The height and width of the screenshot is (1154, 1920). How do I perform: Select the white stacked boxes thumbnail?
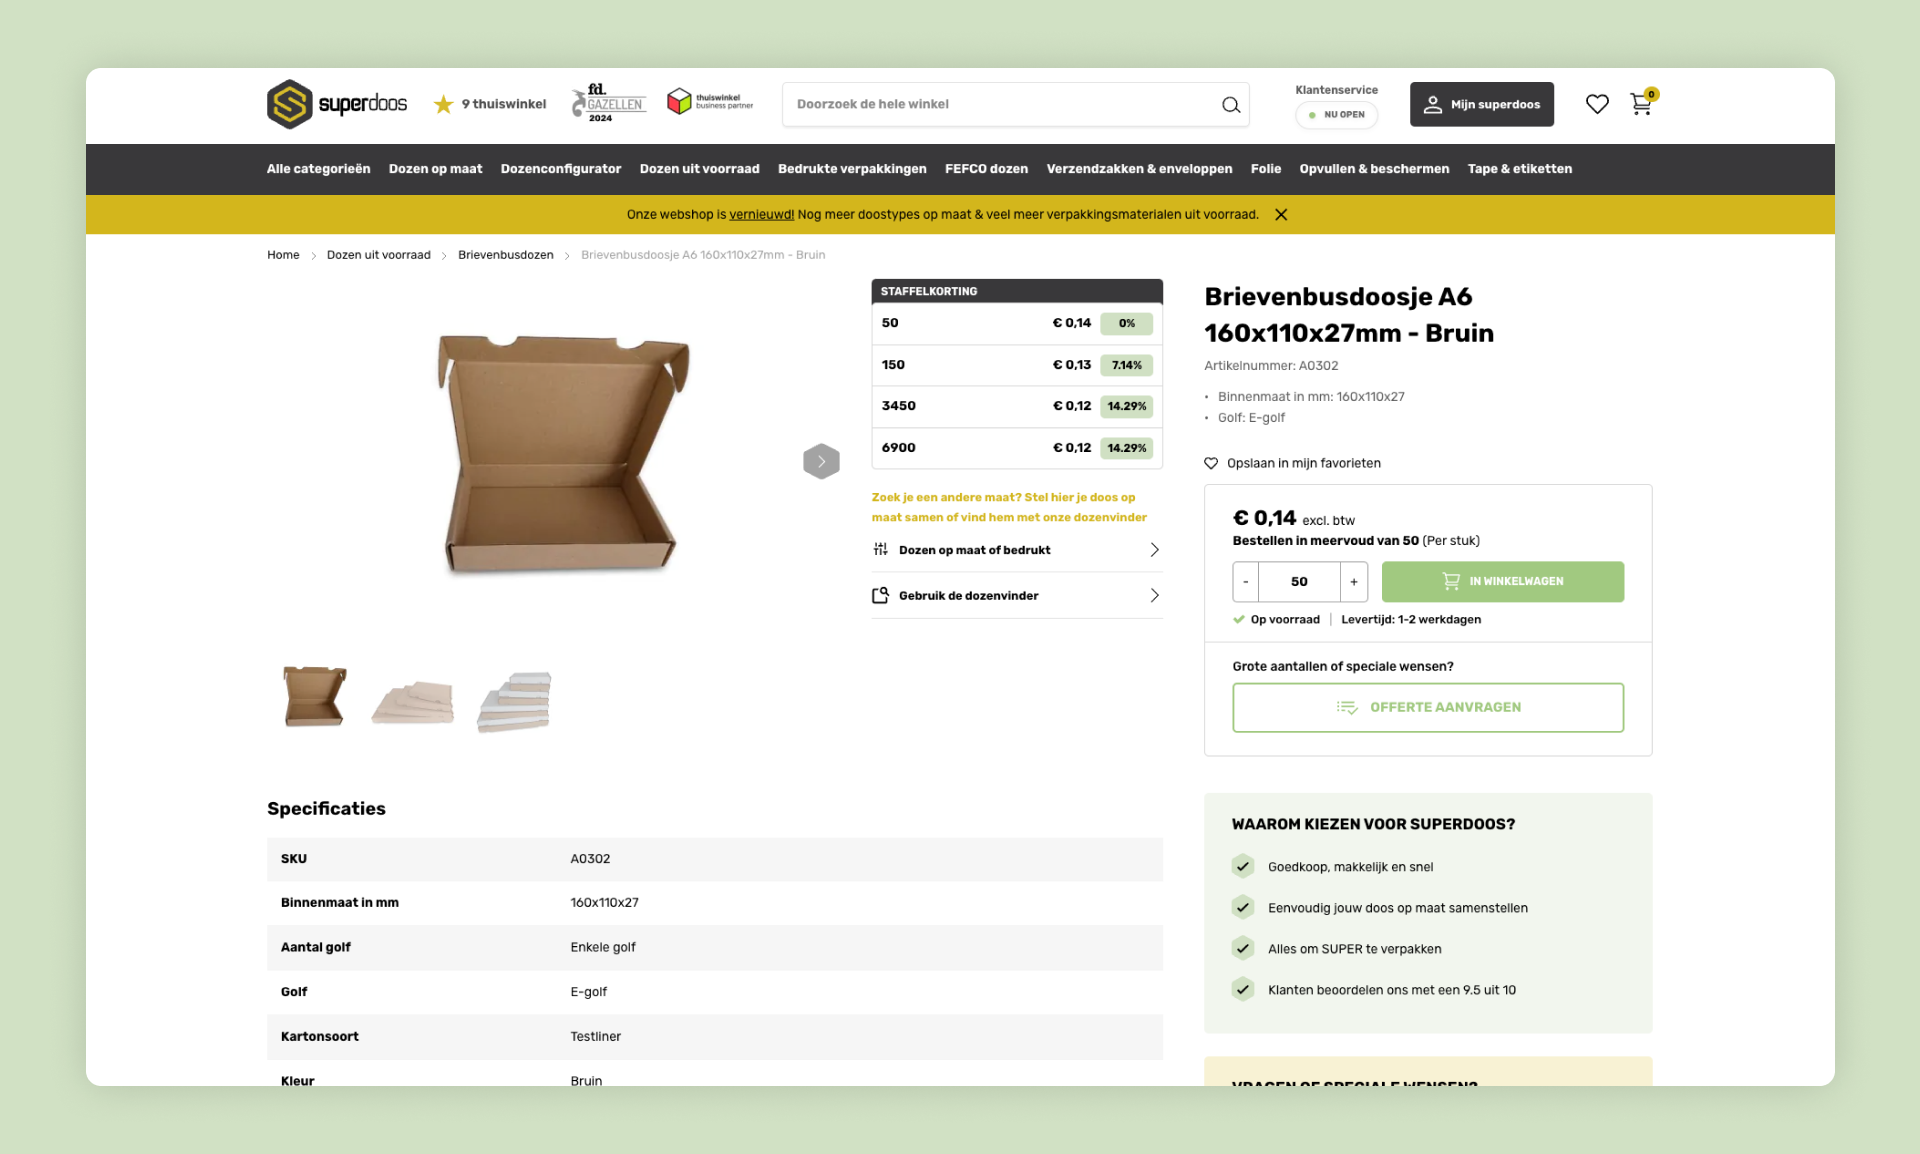[514, 702]
